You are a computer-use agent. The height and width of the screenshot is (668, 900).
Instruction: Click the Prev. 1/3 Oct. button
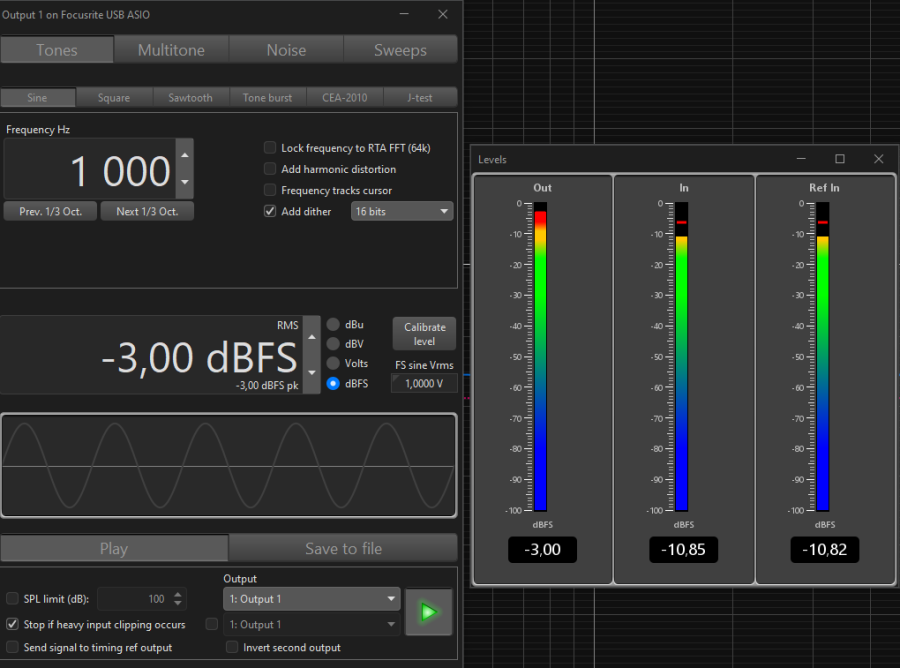(x=51, y=211)
